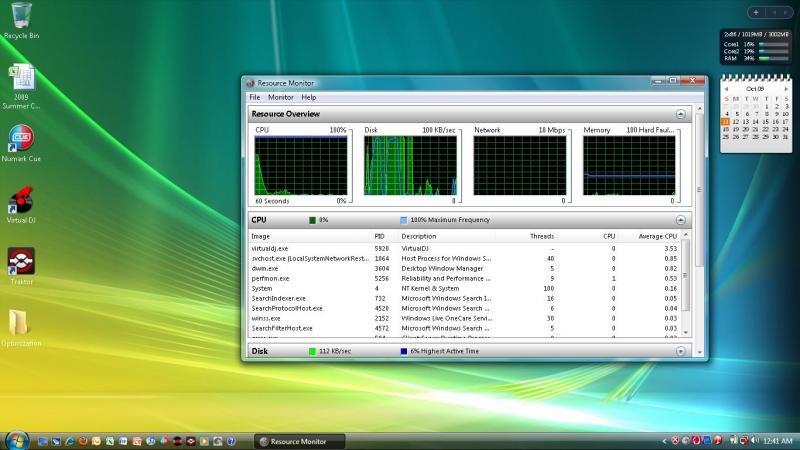
Task: Click process list scrollbar down arrow
Action: pyautogui.click(x=686, y=332)
